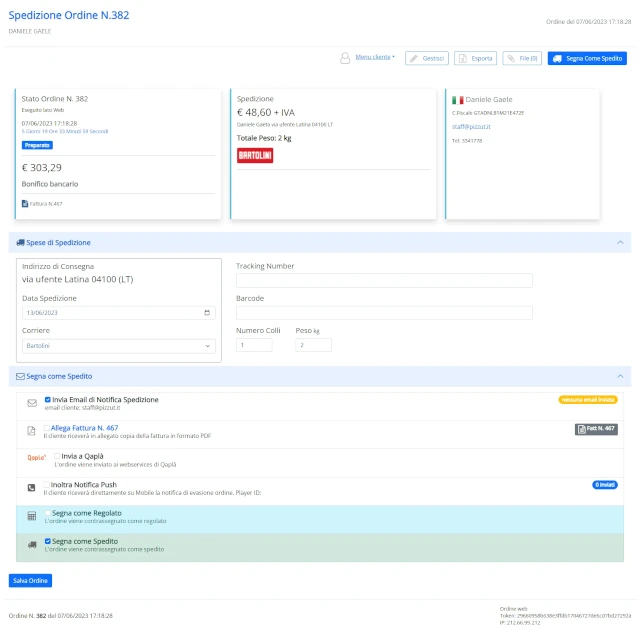640x640 pixels.
Task: Click the staff@pizzut.it email link
Action: point(471,127)
